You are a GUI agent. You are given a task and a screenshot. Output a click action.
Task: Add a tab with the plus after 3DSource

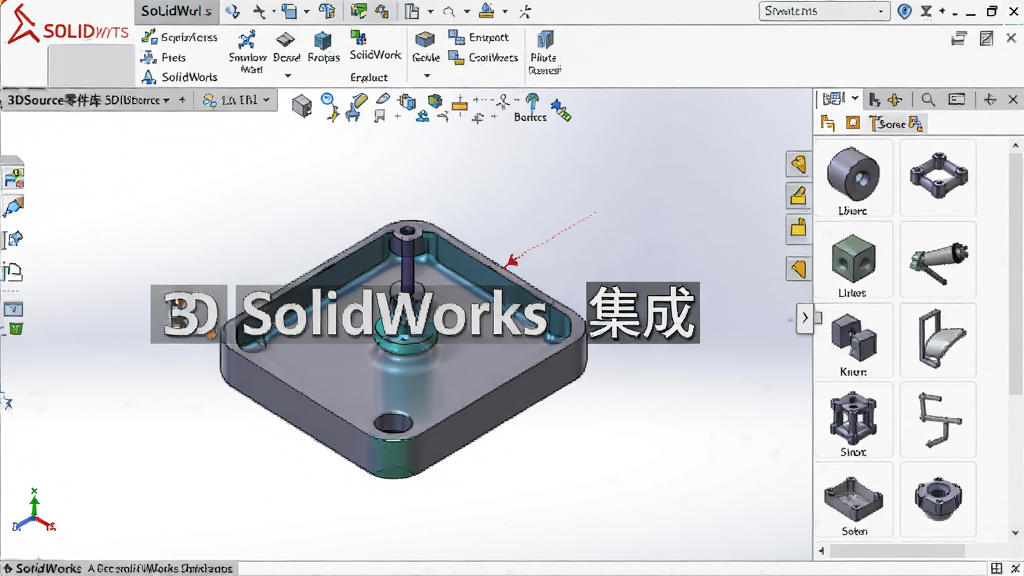coord(182,100)
